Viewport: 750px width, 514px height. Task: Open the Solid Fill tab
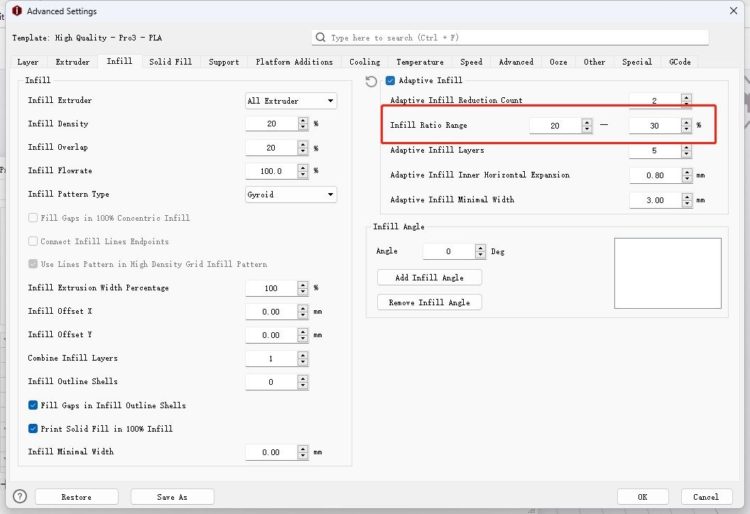point(170,62)
